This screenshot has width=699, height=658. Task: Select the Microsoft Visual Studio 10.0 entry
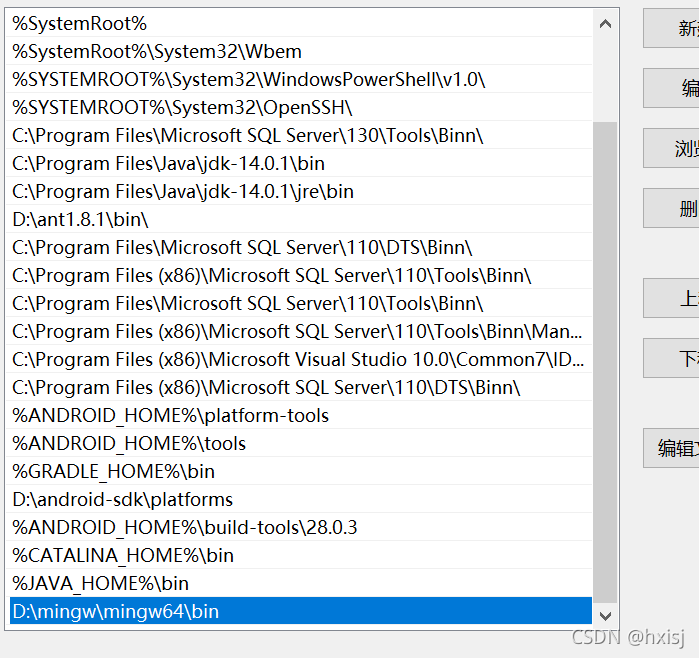(299, 359)
